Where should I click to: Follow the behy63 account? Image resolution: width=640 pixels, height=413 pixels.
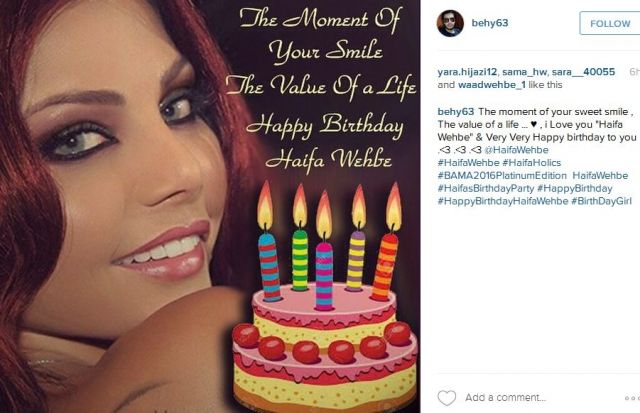point(610,23)
